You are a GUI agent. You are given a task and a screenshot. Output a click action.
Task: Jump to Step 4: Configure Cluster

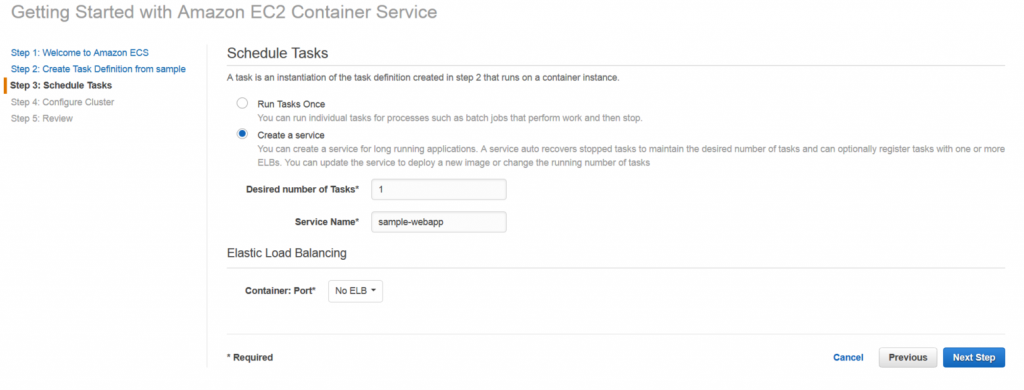(62, 102)
